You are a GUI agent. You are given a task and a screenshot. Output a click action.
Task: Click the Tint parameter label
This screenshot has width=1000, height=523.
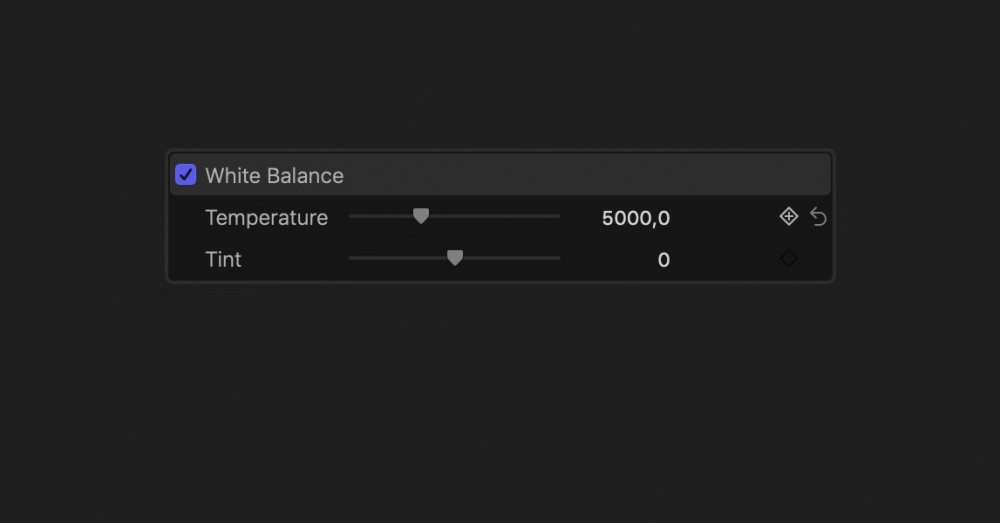[x=223, y=260]
